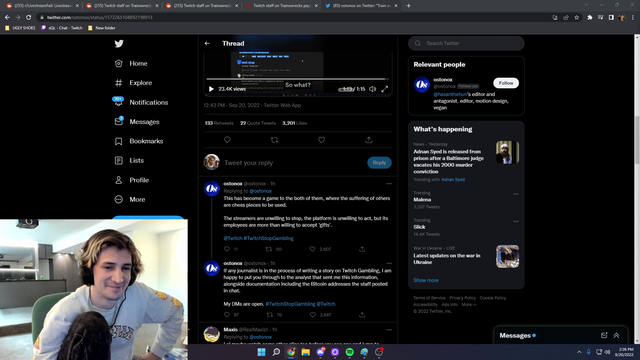Open the war in Ukraine updates
The width and height of the screenshot is (640, 360).
point(466,256)
